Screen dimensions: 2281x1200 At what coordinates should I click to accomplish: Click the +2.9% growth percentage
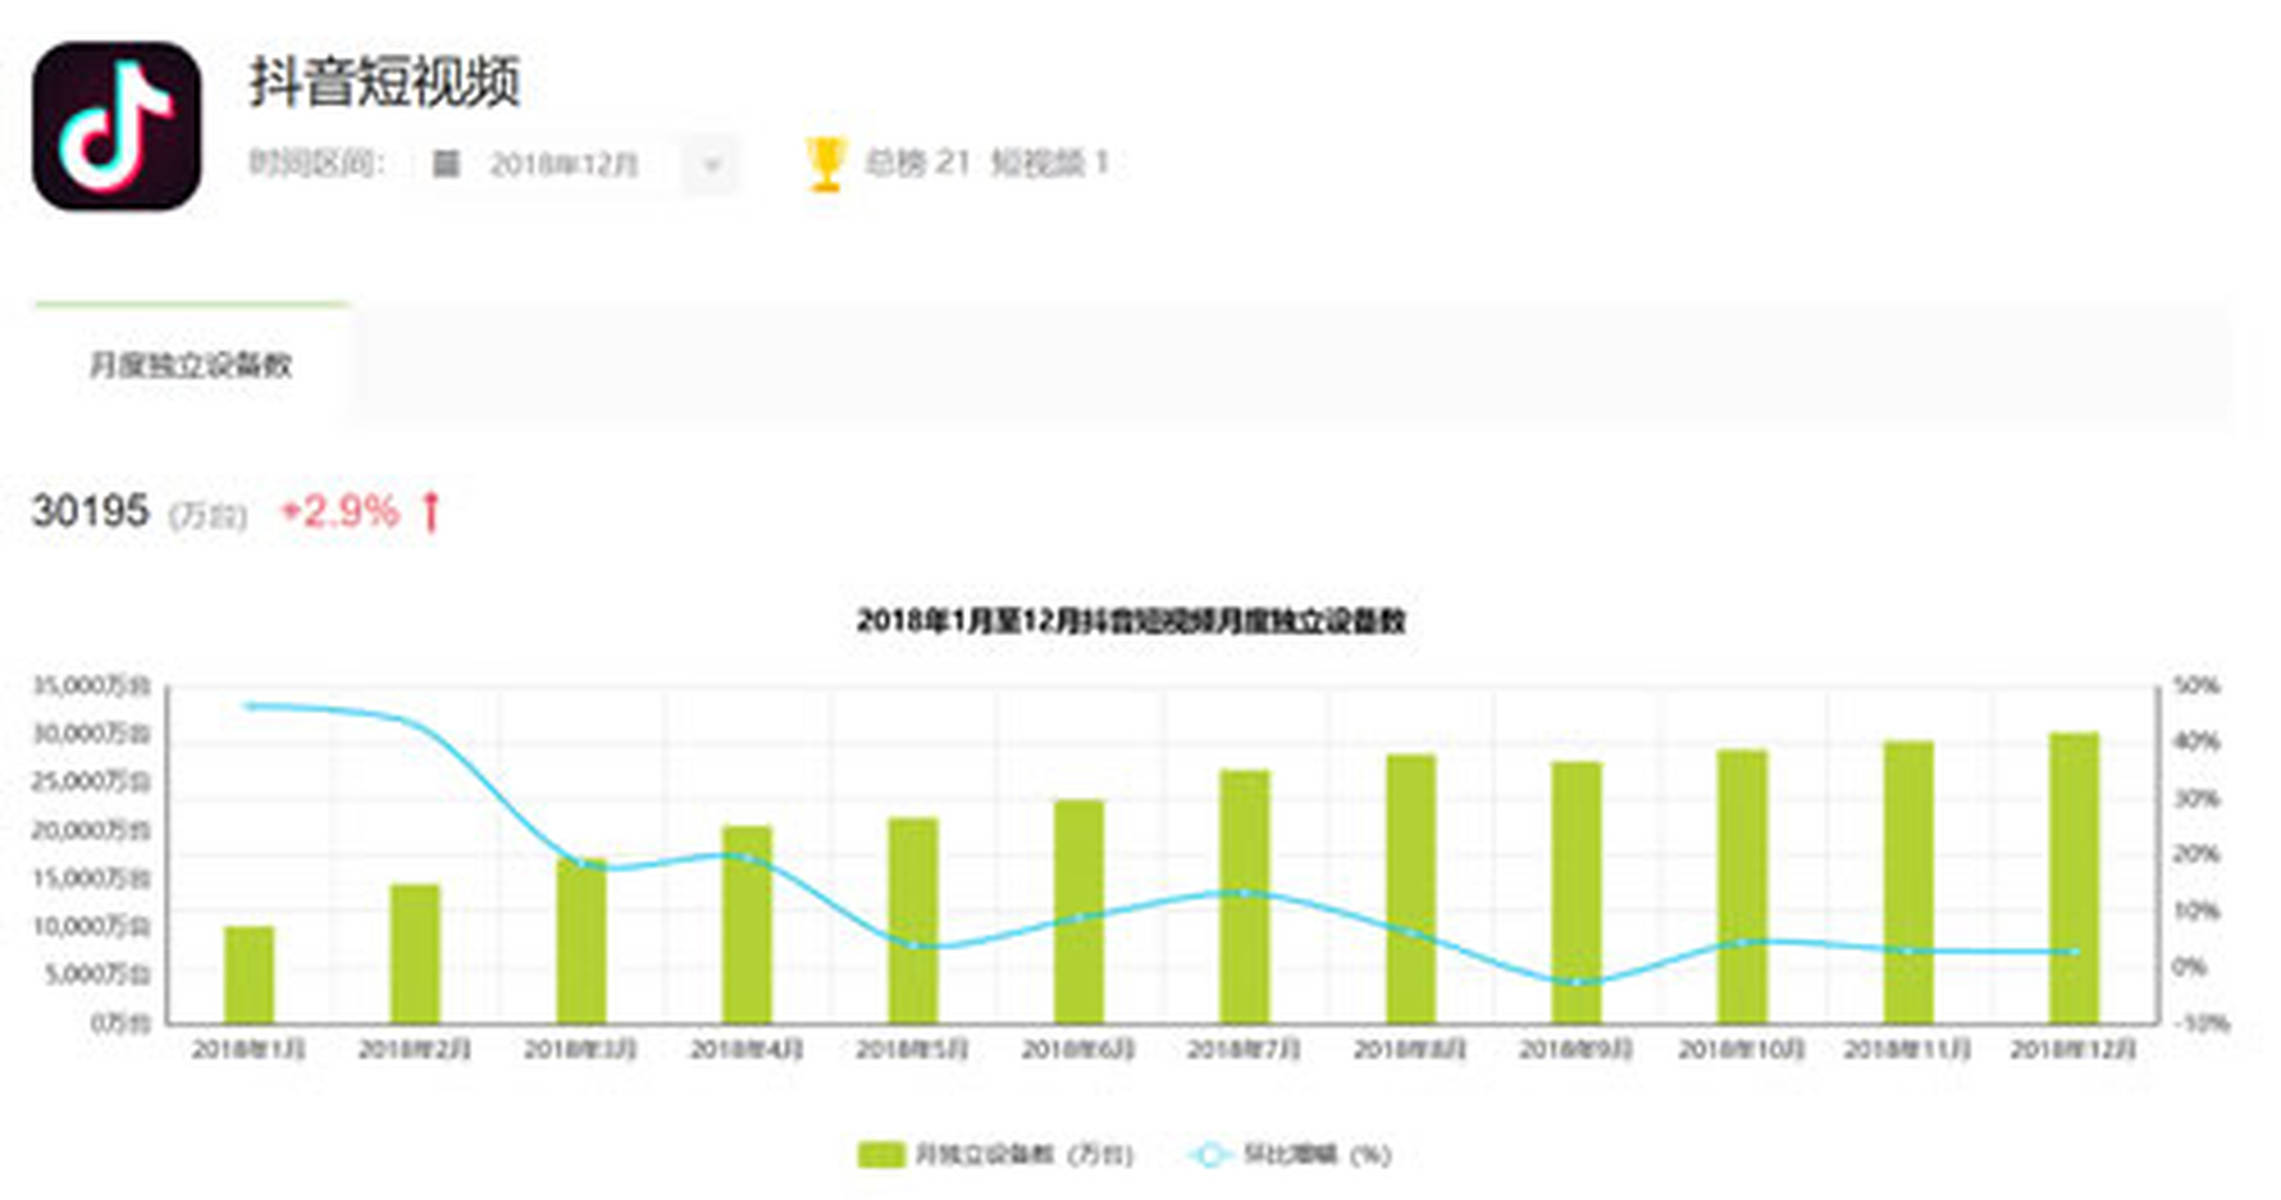339,512
